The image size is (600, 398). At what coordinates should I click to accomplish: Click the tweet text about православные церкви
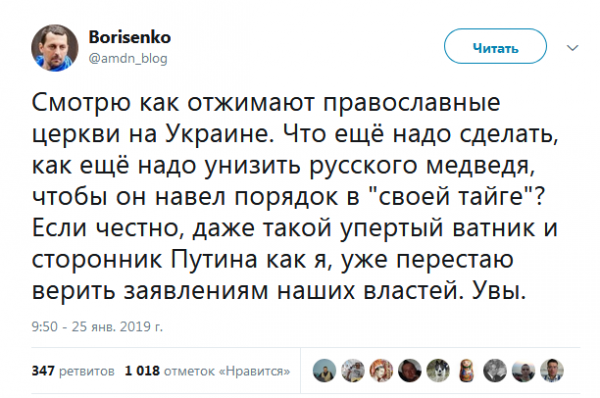pos(295,196)
